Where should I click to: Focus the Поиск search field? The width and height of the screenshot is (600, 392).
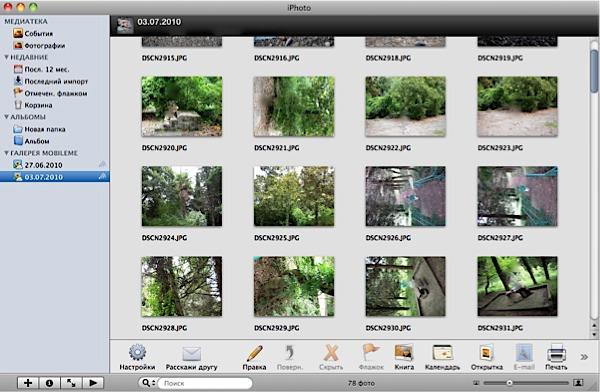[205, 383]
